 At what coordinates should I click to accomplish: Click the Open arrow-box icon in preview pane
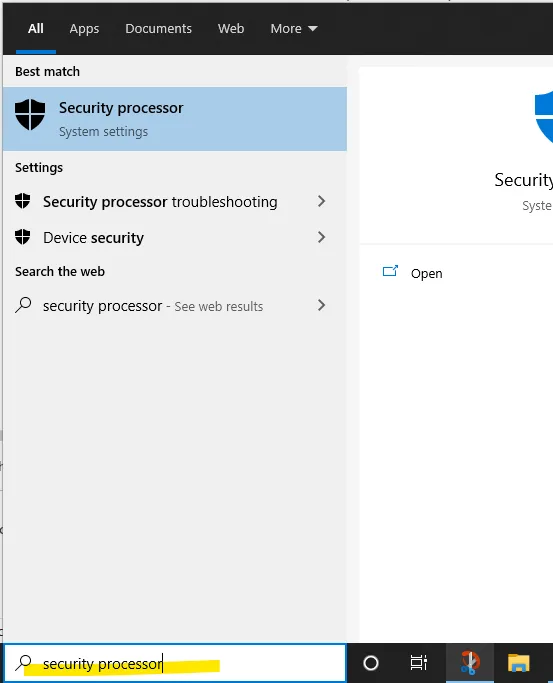click(x=390, y=272)
